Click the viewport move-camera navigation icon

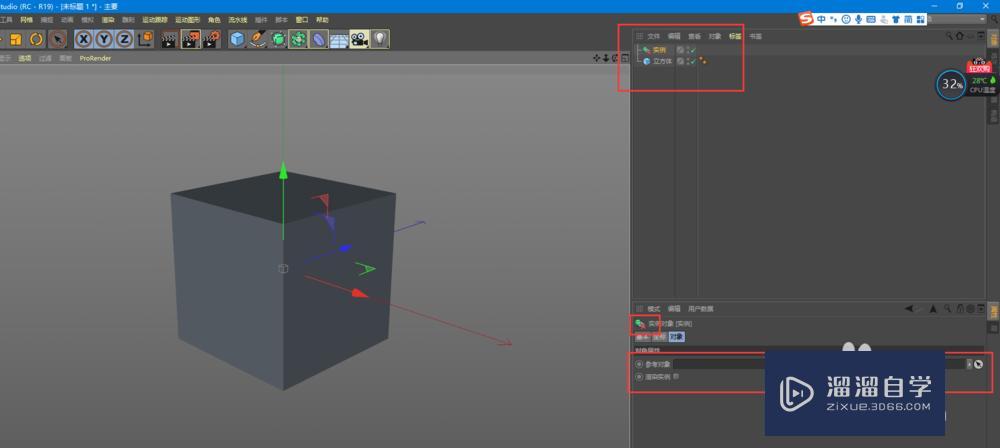[597, 58]
